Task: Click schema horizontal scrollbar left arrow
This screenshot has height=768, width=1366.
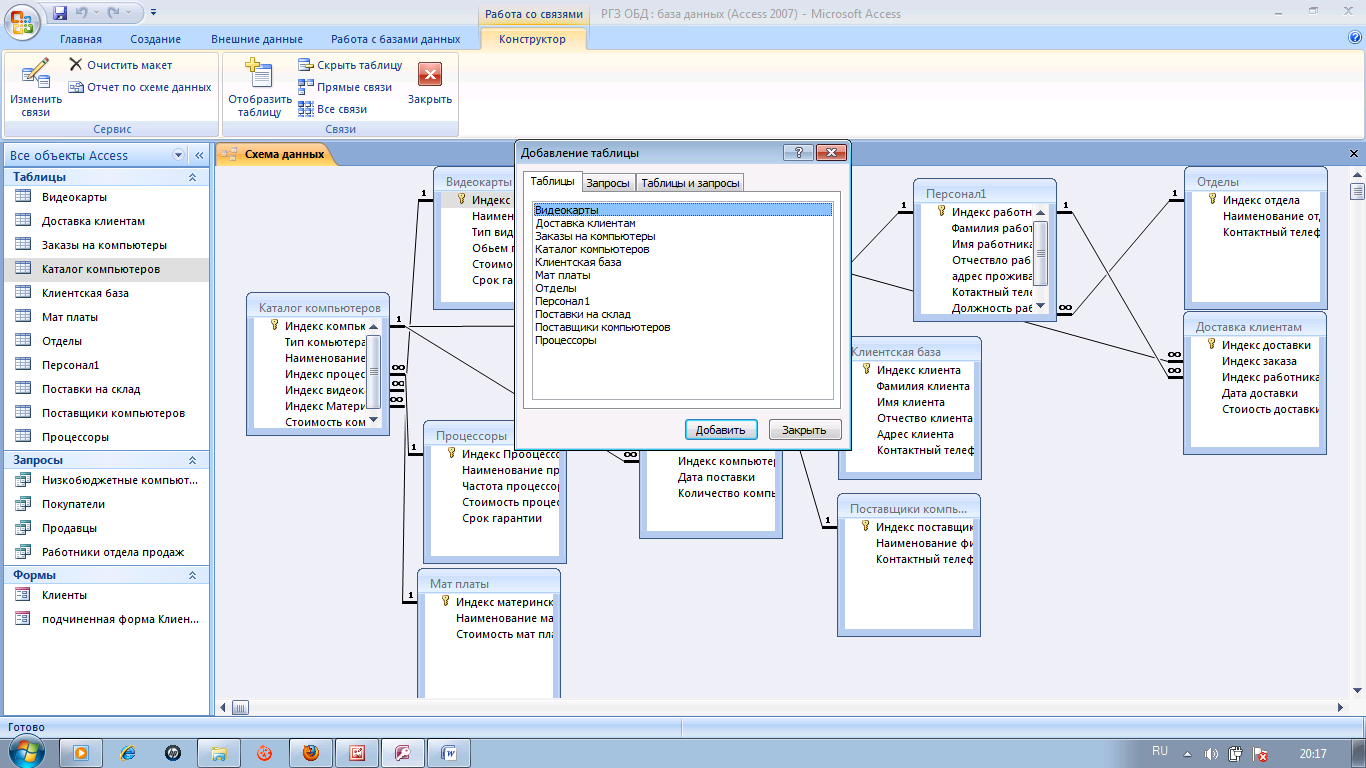Action: tap(224, 707)
